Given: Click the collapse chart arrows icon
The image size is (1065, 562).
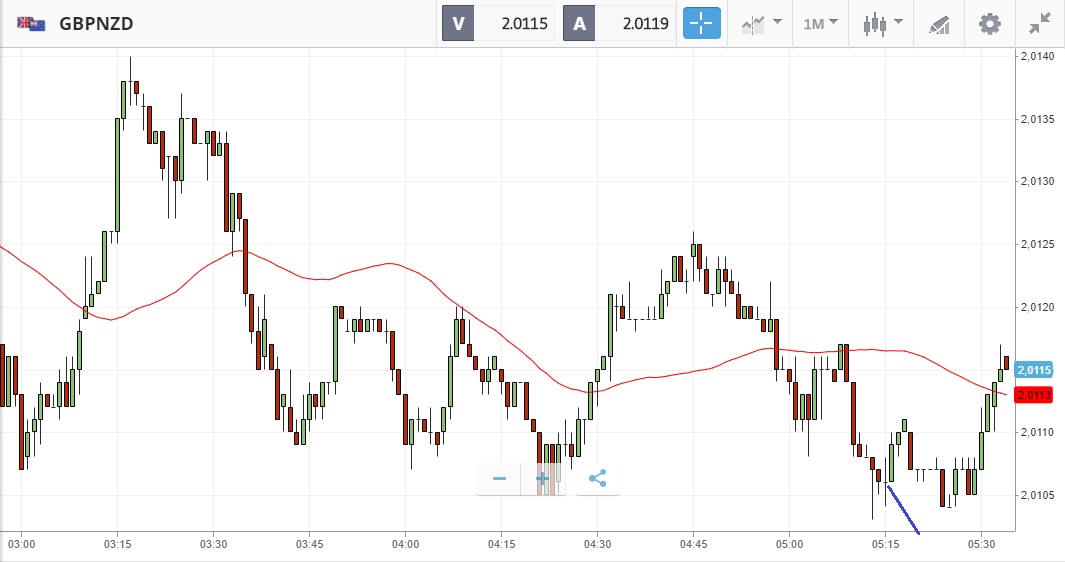Looking at the screenshot, I should (1040, 23).
